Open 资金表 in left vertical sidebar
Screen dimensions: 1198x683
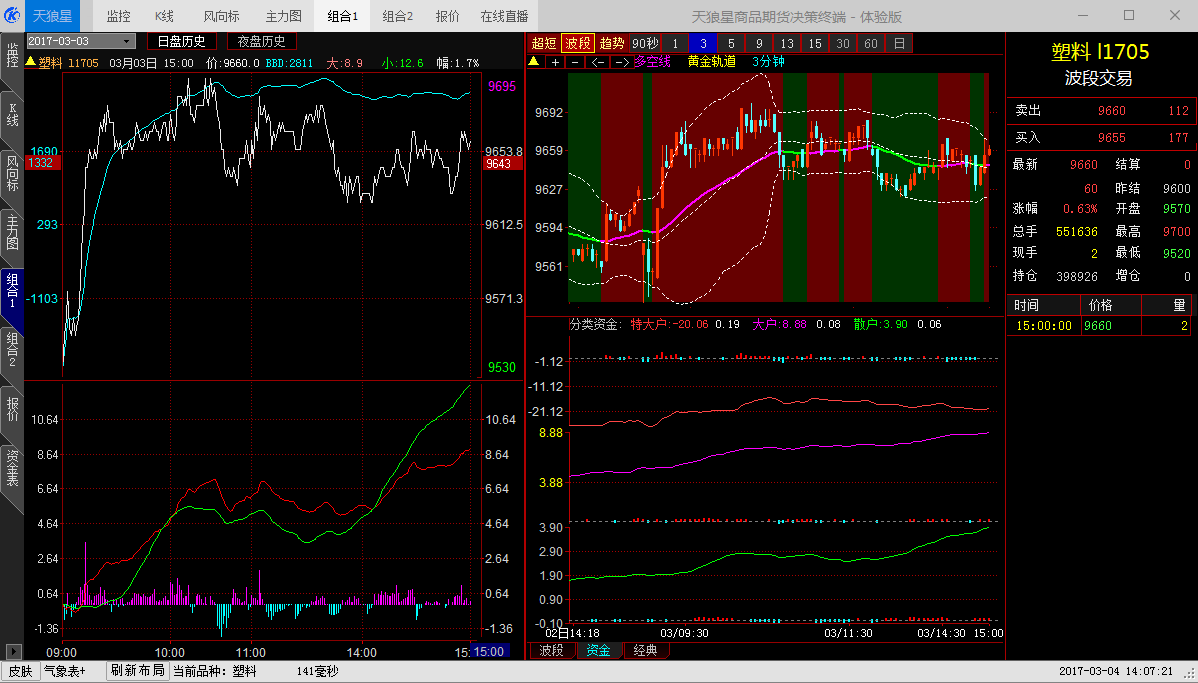[x=11, y=468]
